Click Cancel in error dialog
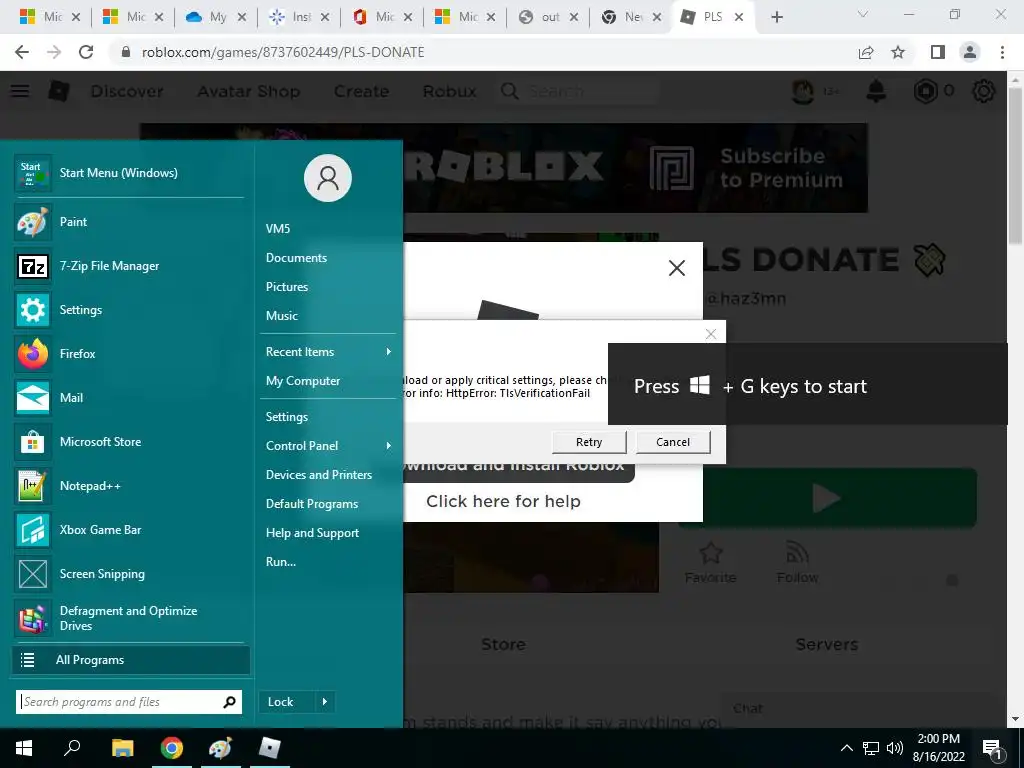Viewport: 1024px width, 768px height. [673, 442]
